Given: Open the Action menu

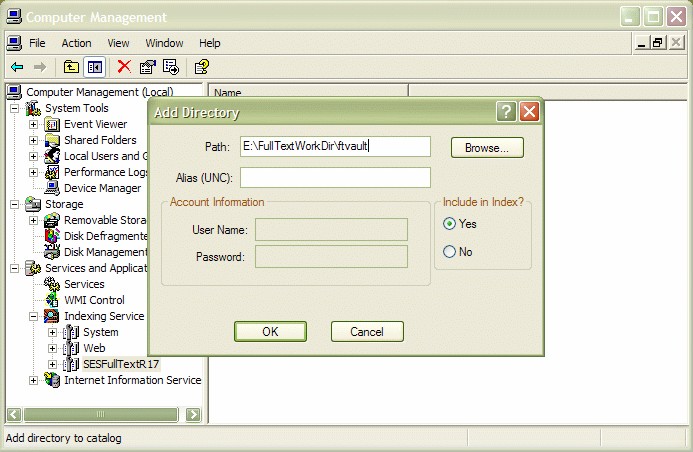Looking at the screenshot, I should tap(76, 43).
